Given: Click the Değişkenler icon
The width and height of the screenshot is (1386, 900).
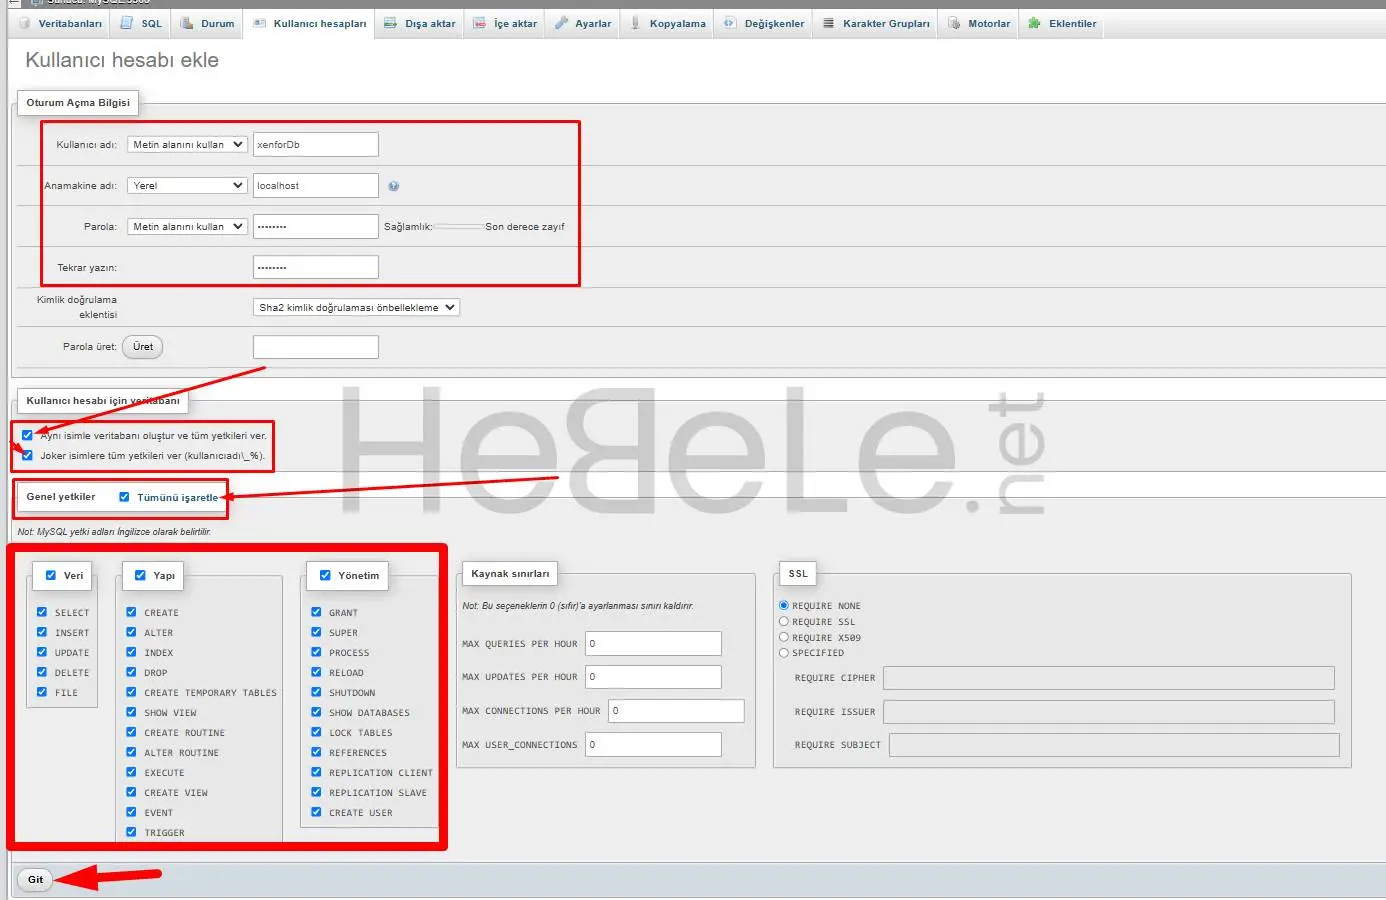Looking at the screenshot, I should 730,23.
